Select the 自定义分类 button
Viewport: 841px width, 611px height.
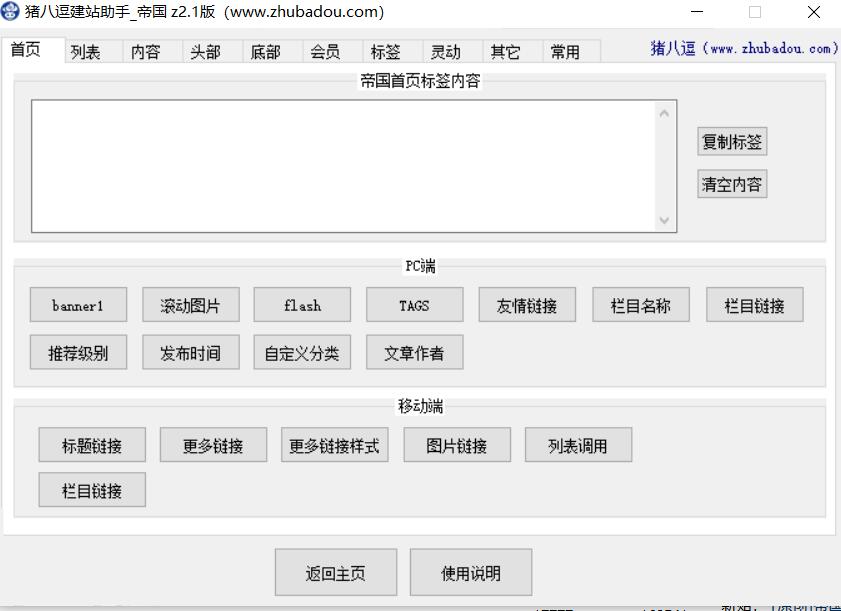coord(302,353)
